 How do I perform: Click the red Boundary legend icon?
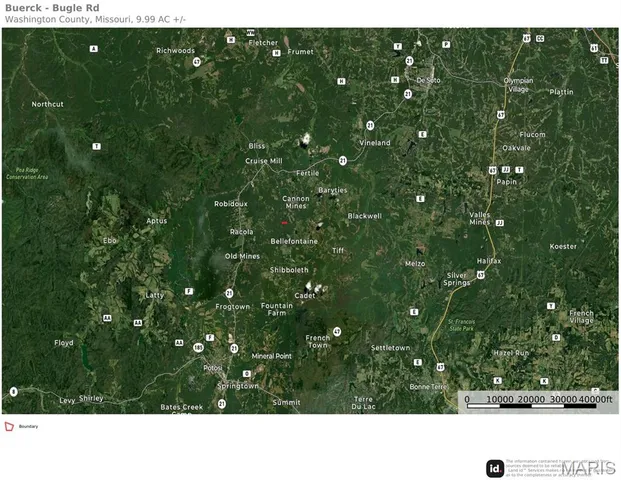click(9, 427)
